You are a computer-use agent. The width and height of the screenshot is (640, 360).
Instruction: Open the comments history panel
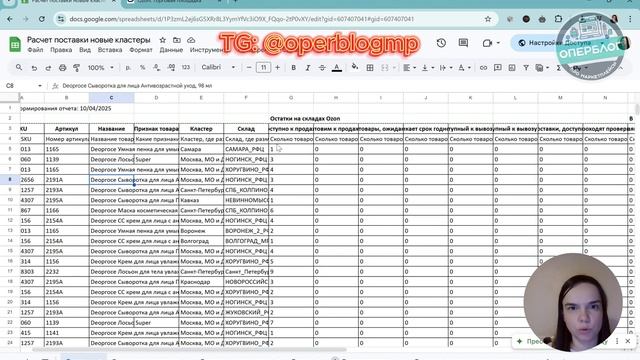(463, 43)
